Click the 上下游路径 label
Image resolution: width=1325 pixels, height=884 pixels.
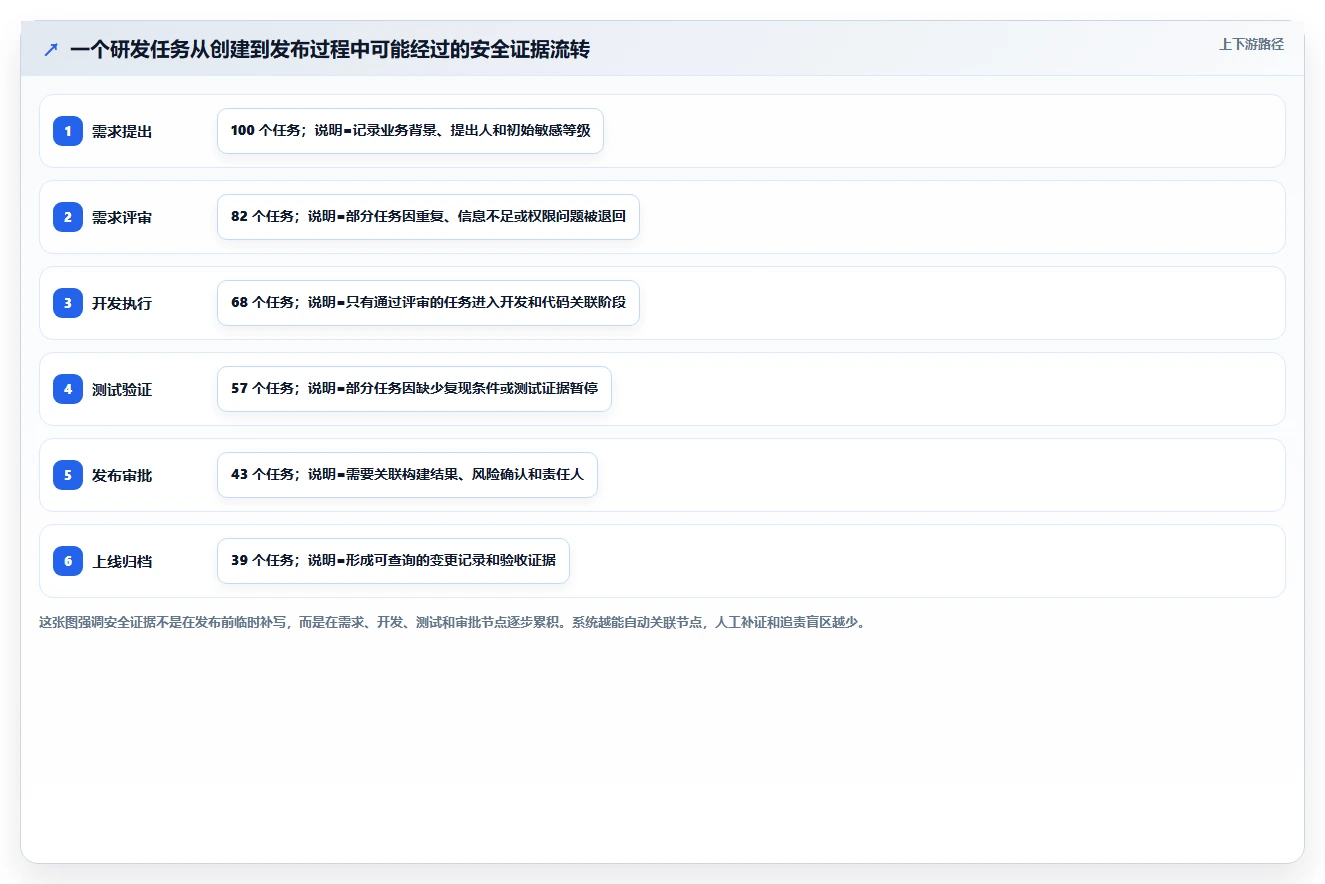click(x=1251, y=44)
